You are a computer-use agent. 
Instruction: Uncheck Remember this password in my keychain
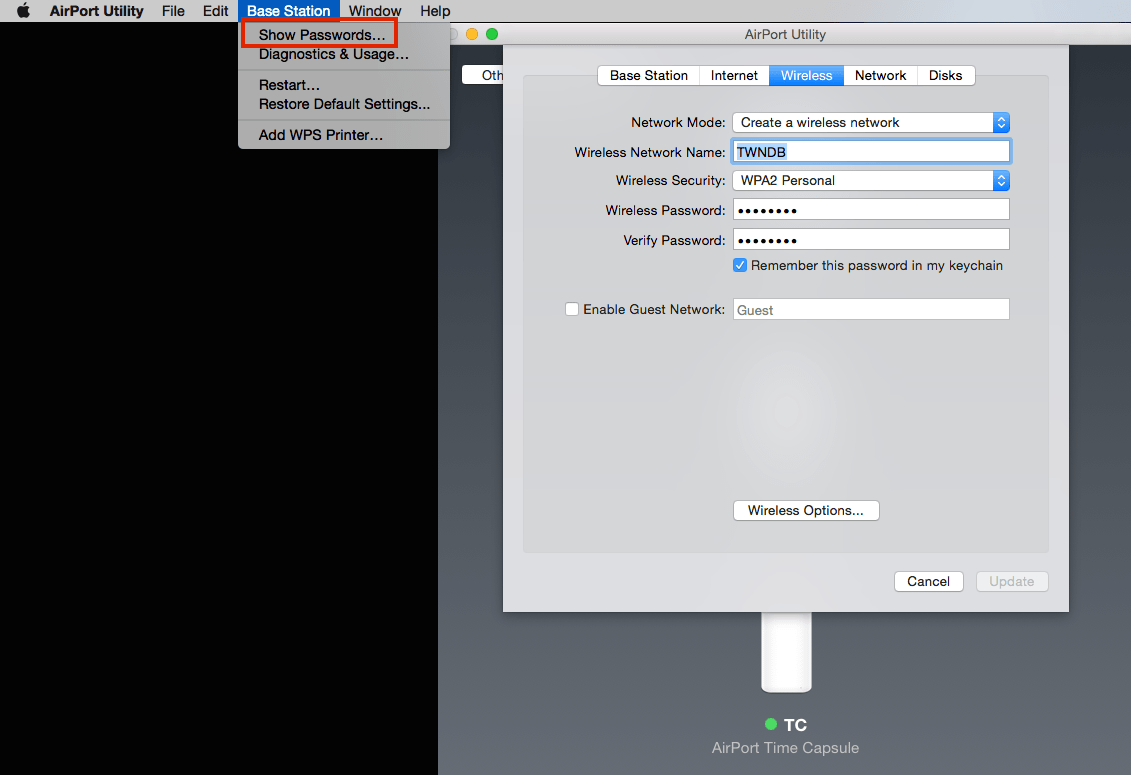coord(739,265)
